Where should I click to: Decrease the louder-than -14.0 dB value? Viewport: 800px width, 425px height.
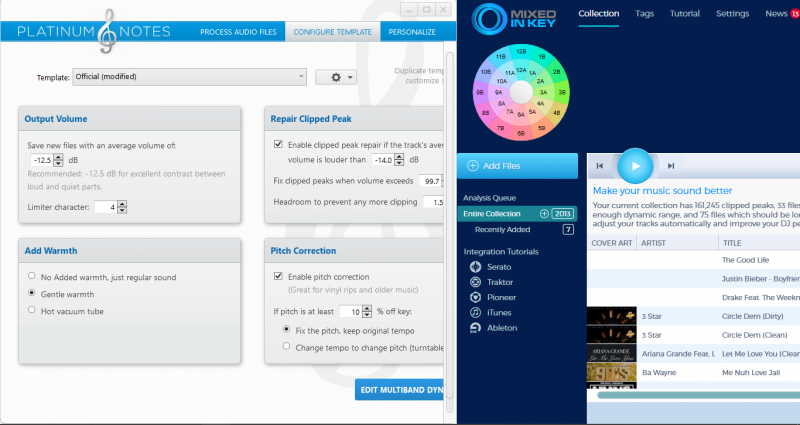399,163
